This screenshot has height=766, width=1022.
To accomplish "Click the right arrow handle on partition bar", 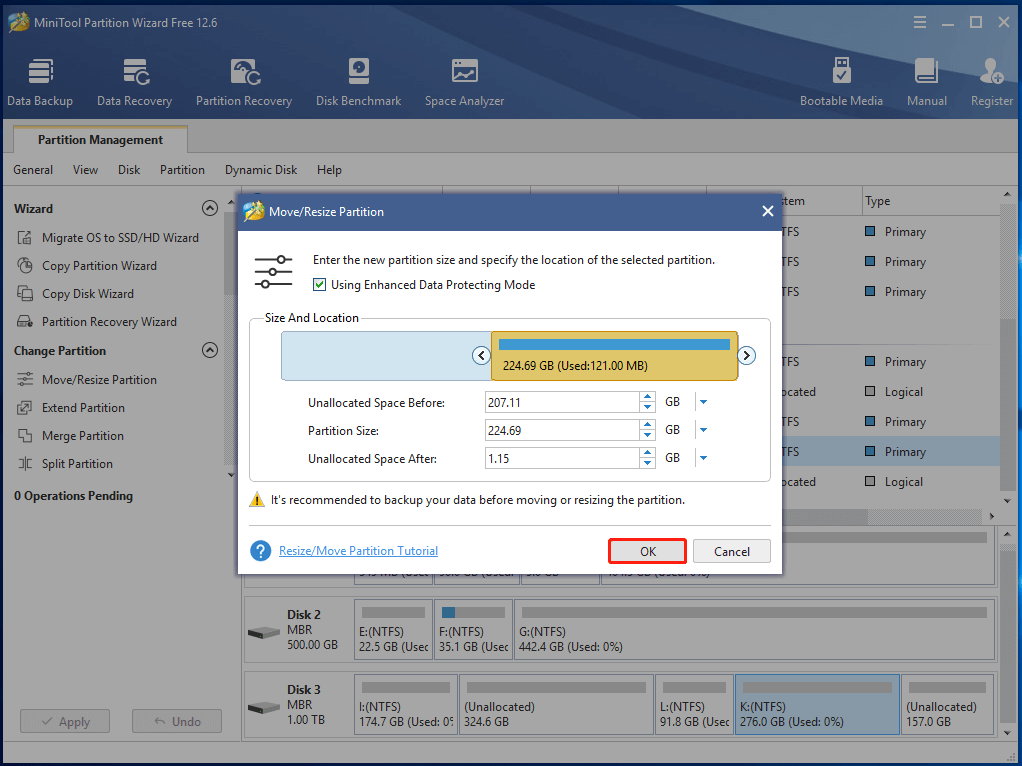I will pyautogui.click(x=746, y=355).
